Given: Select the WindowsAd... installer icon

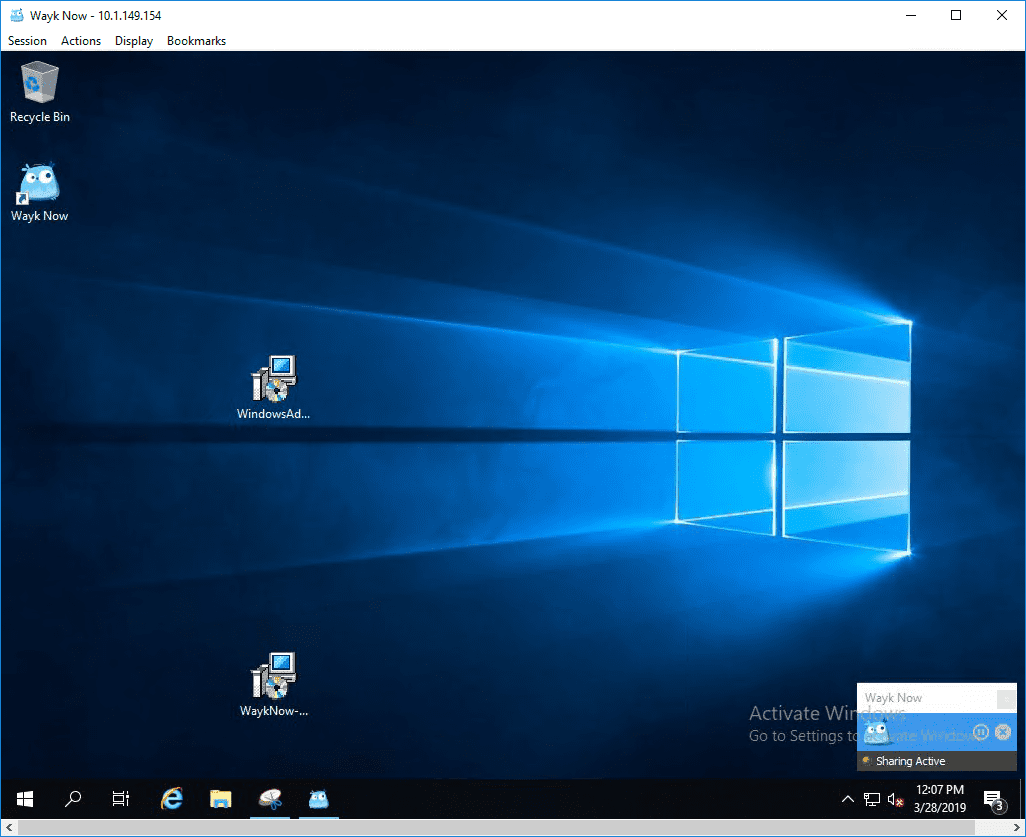Looking at the screenshot, I should tap(274, 387).
